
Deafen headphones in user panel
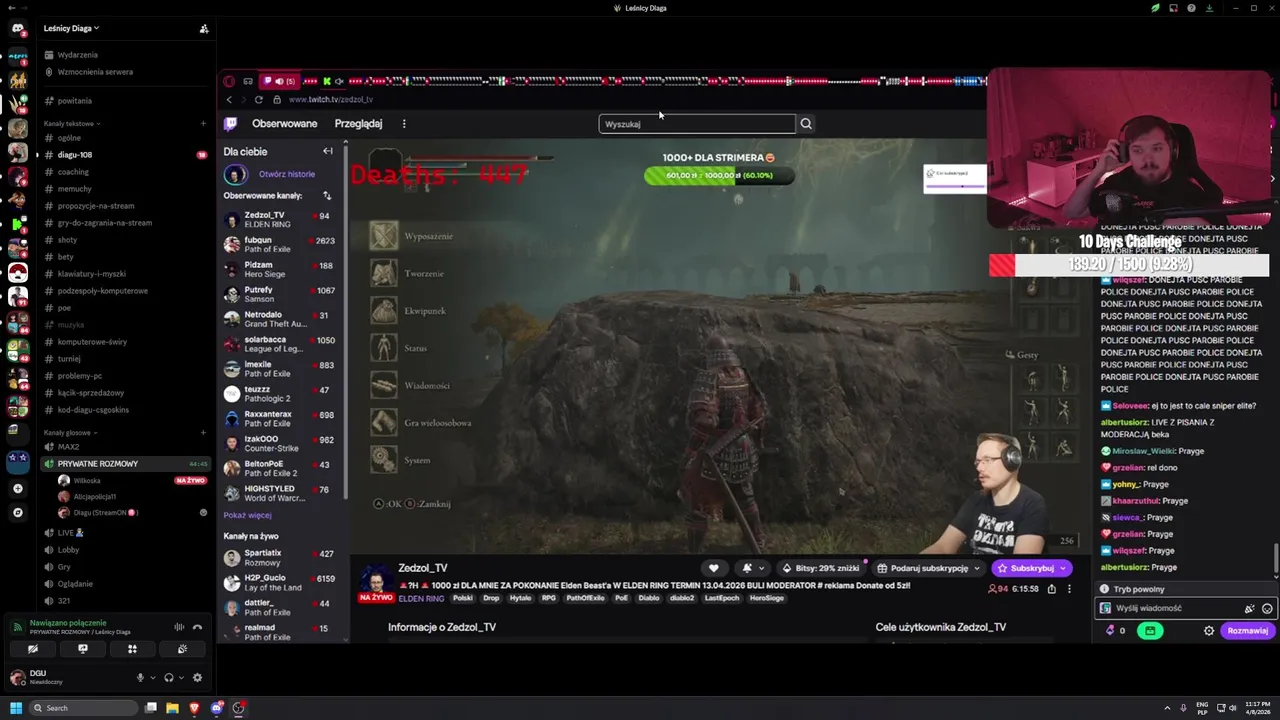169,678
